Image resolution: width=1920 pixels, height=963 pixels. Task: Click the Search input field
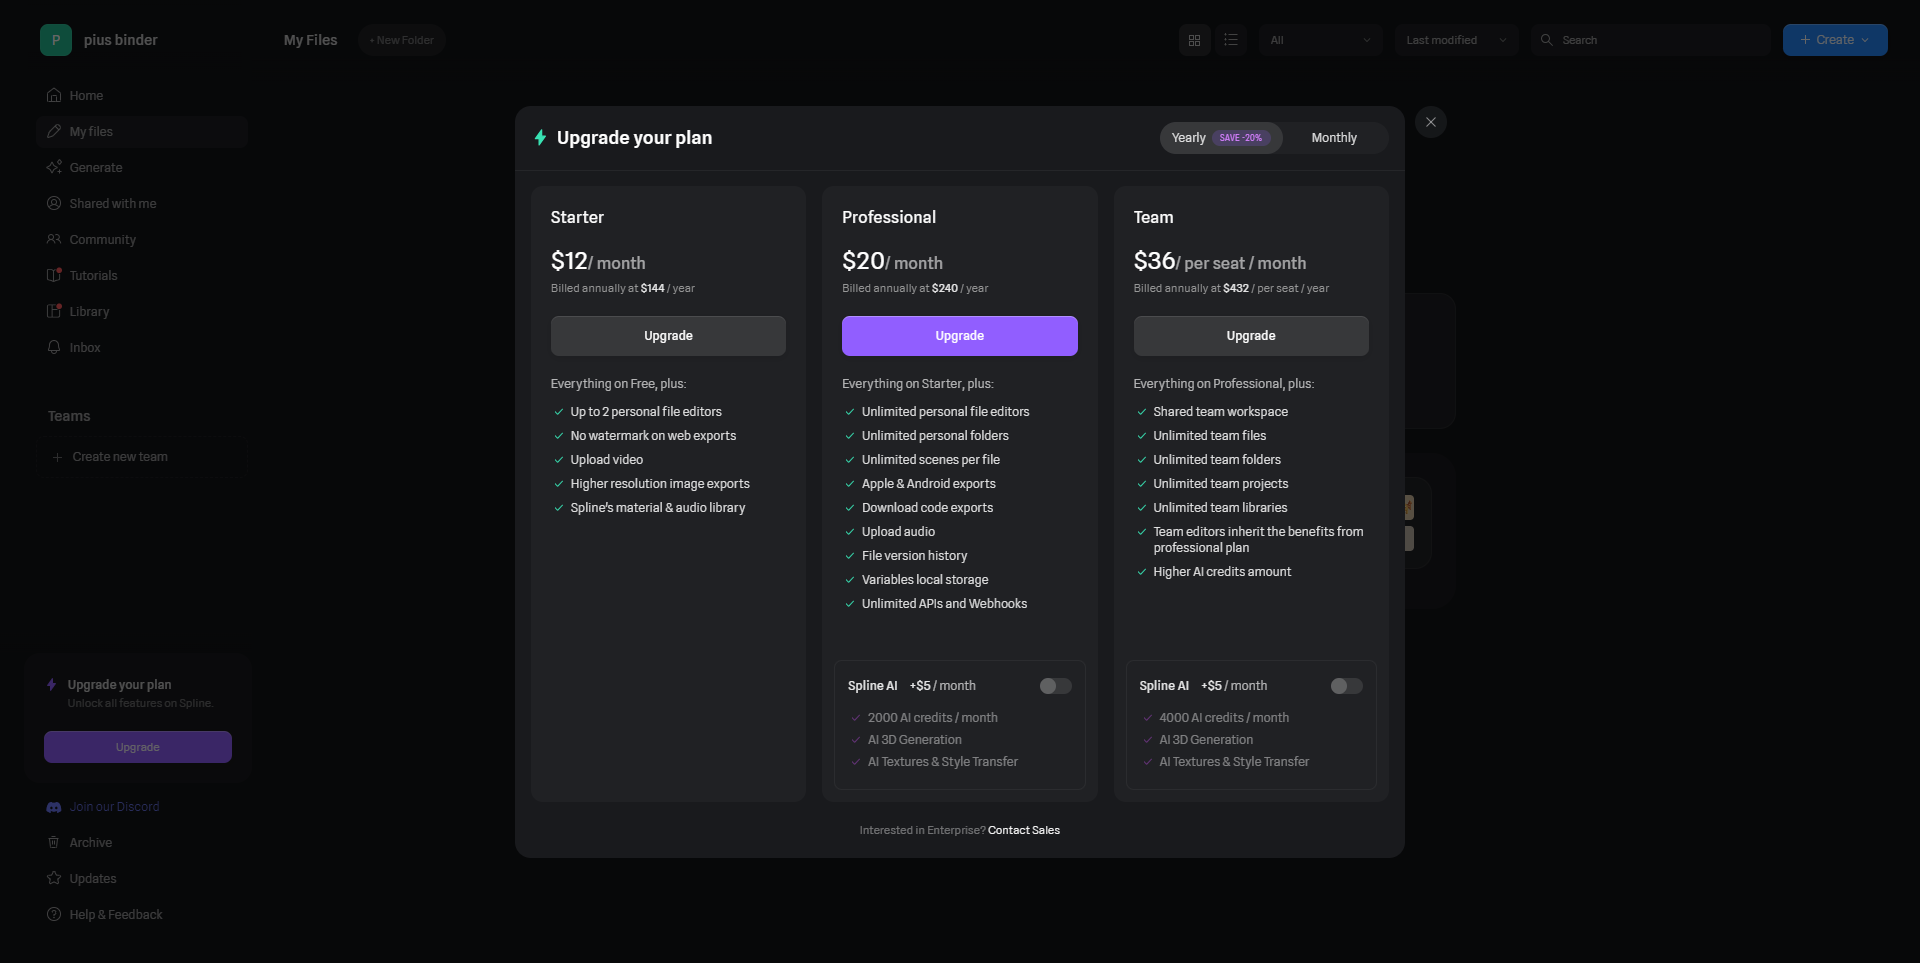click(1660, 40)
